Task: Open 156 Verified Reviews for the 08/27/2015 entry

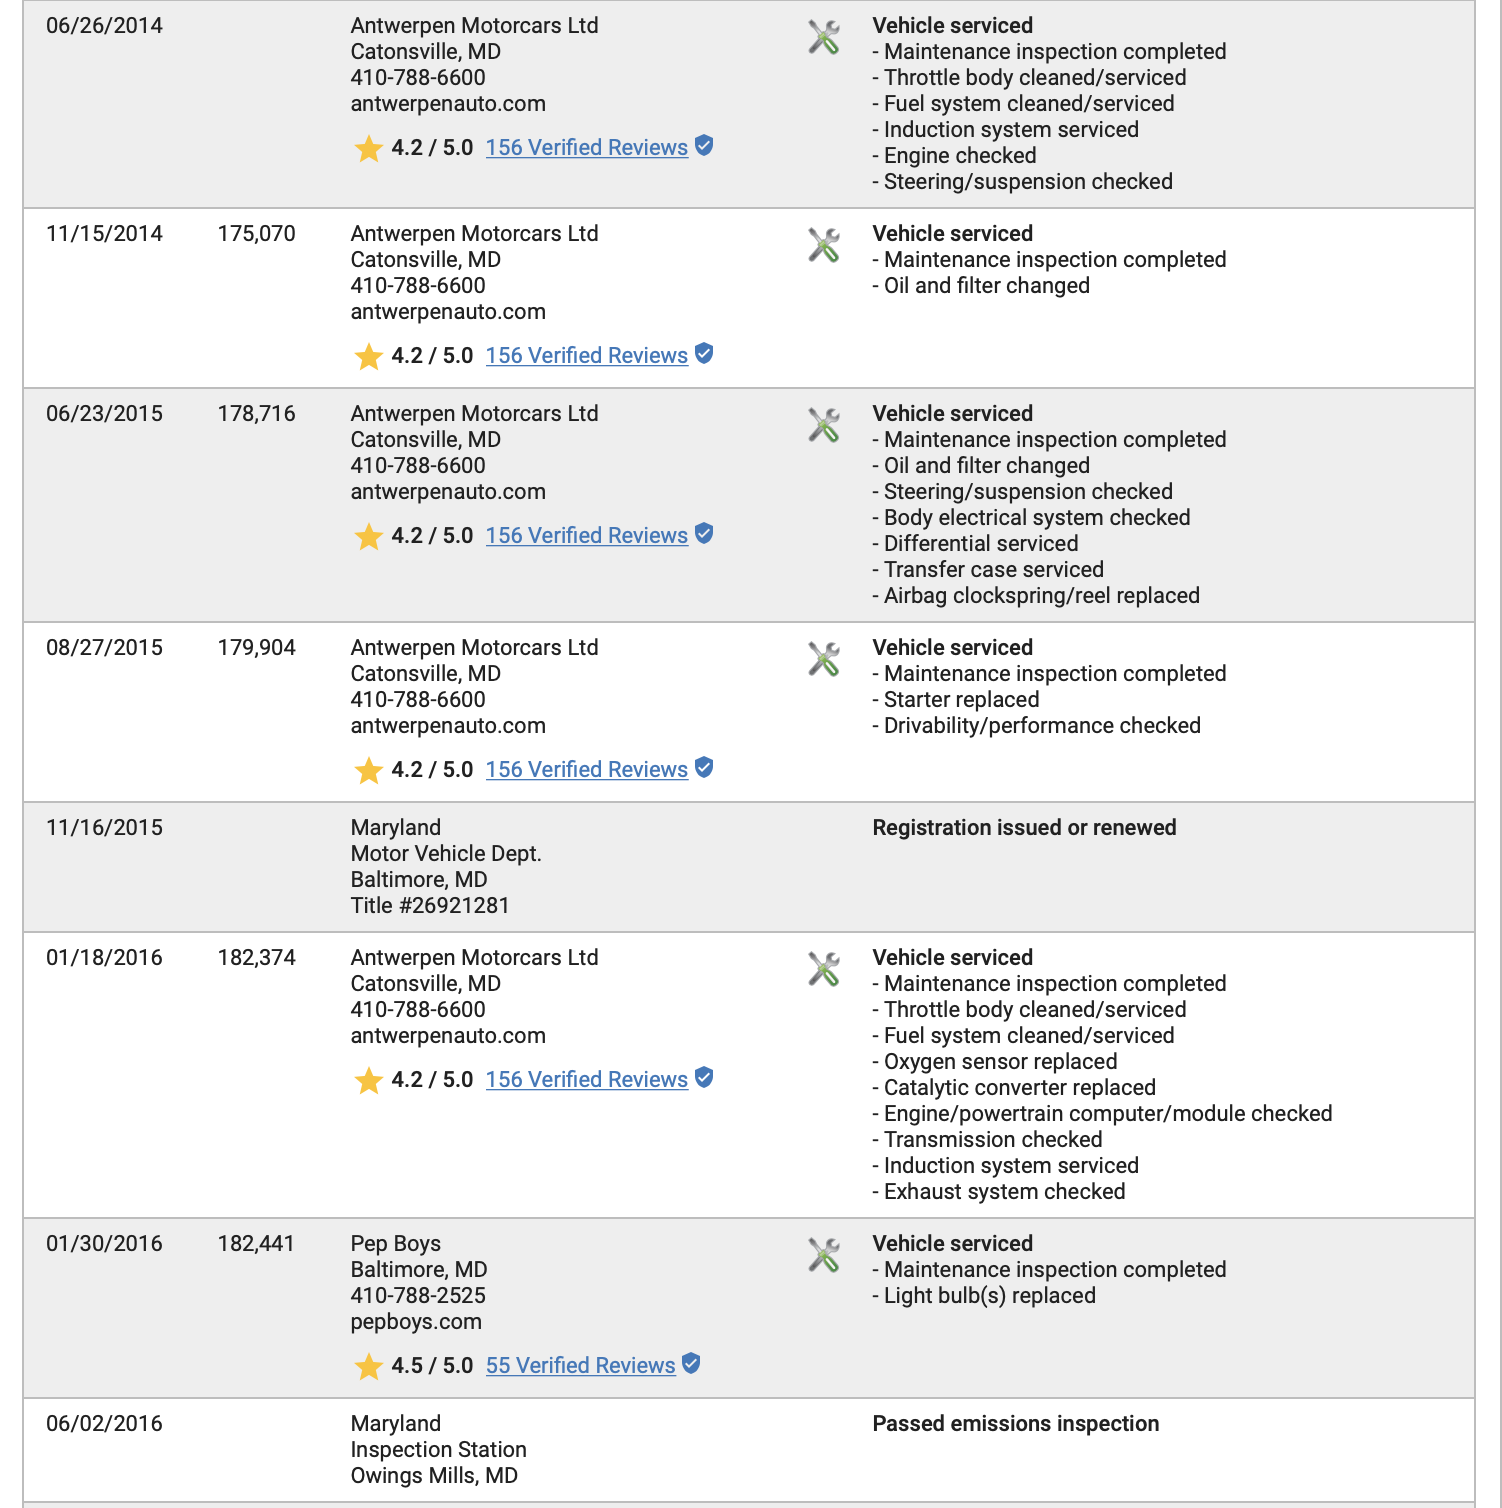Action: click(x=587, y=770)
